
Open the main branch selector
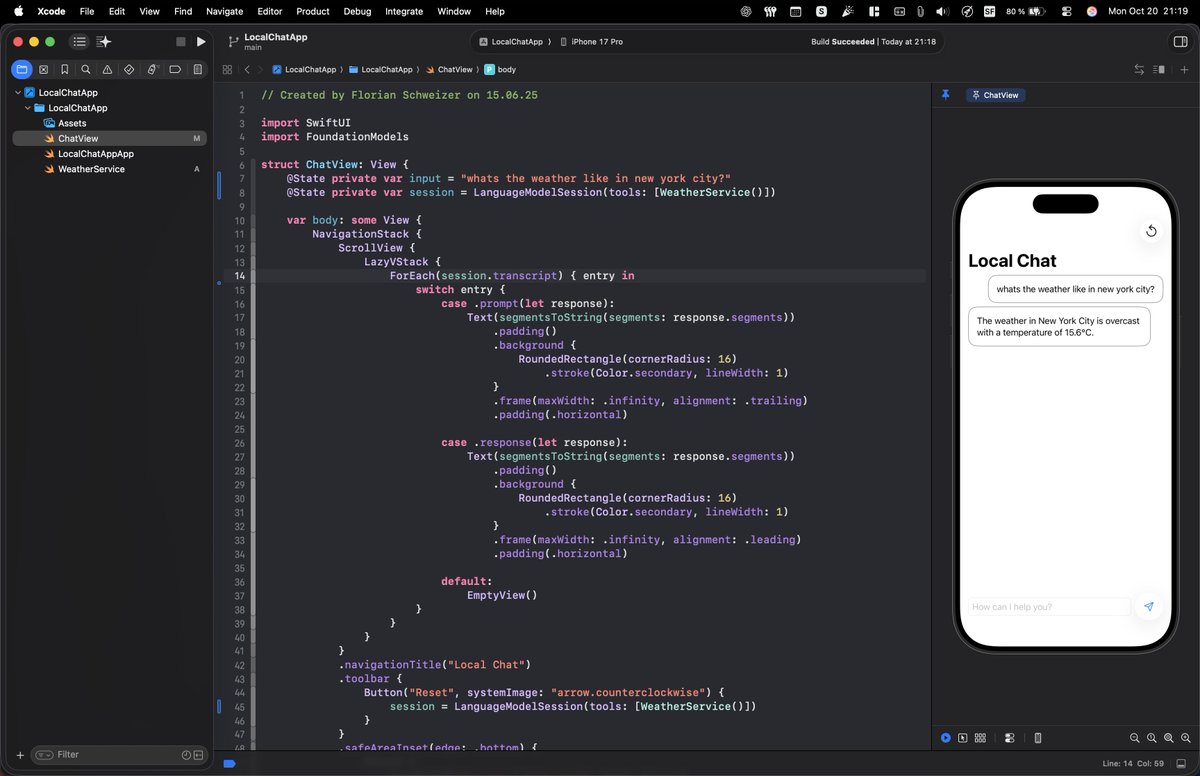266,42
